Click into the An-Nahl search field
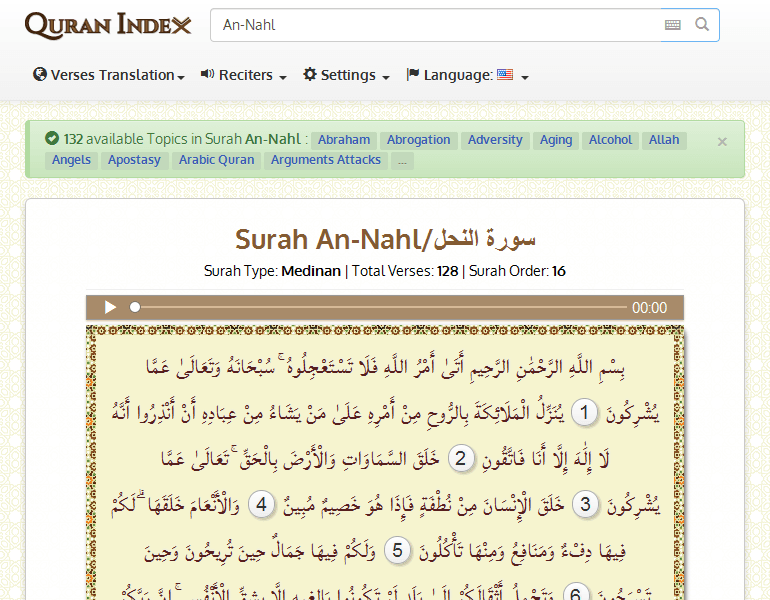 click(x=435, y=25)
